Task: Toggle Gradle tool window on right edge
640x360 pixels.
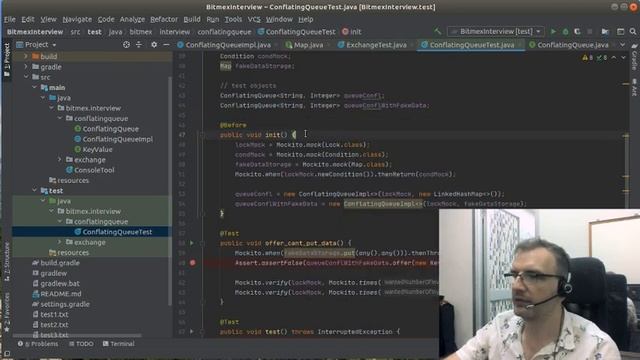Action: (x=634, y=57)
